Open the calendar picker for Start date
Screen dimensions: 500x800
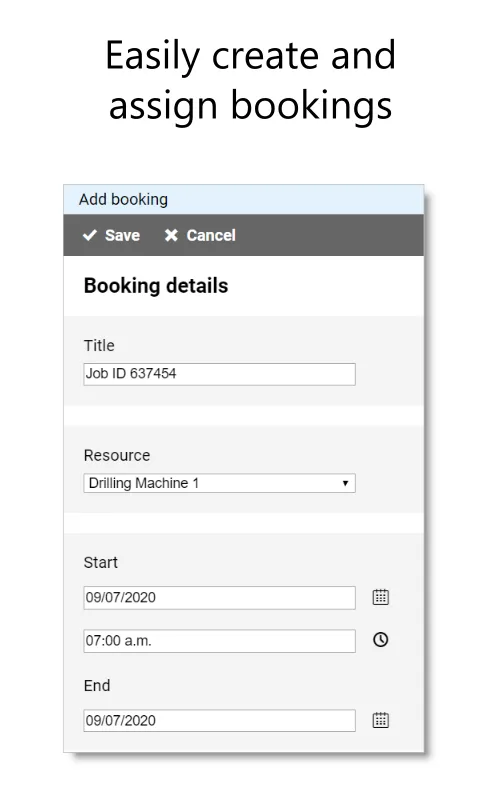tap(381, 597)
